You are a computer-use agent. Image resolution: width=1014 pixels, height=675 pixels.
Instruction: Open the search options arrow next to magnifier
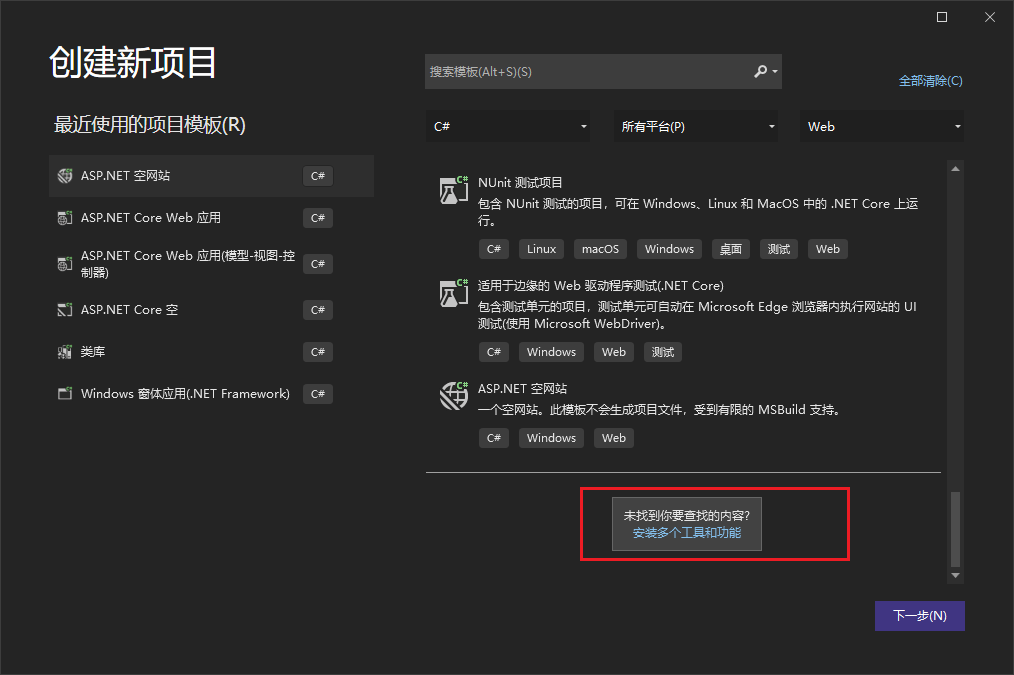tap(775, 71)
